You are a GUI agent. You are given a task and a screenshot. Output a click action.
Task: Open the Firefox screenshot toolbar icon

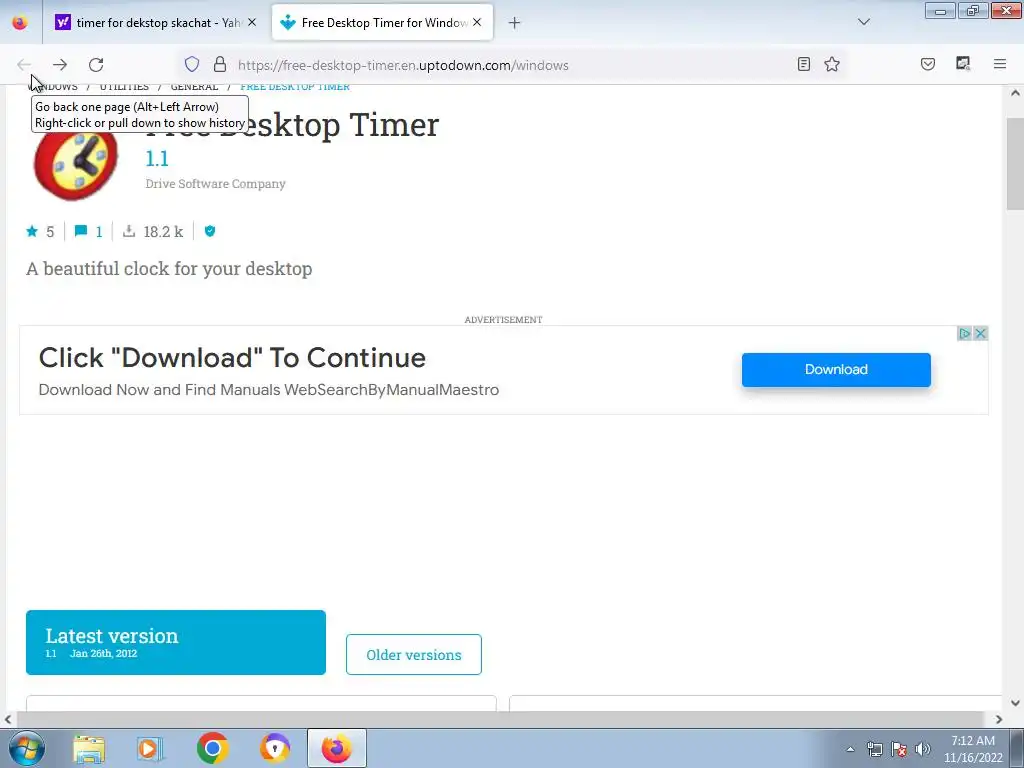pyautogui.click(x=963, y=63)
